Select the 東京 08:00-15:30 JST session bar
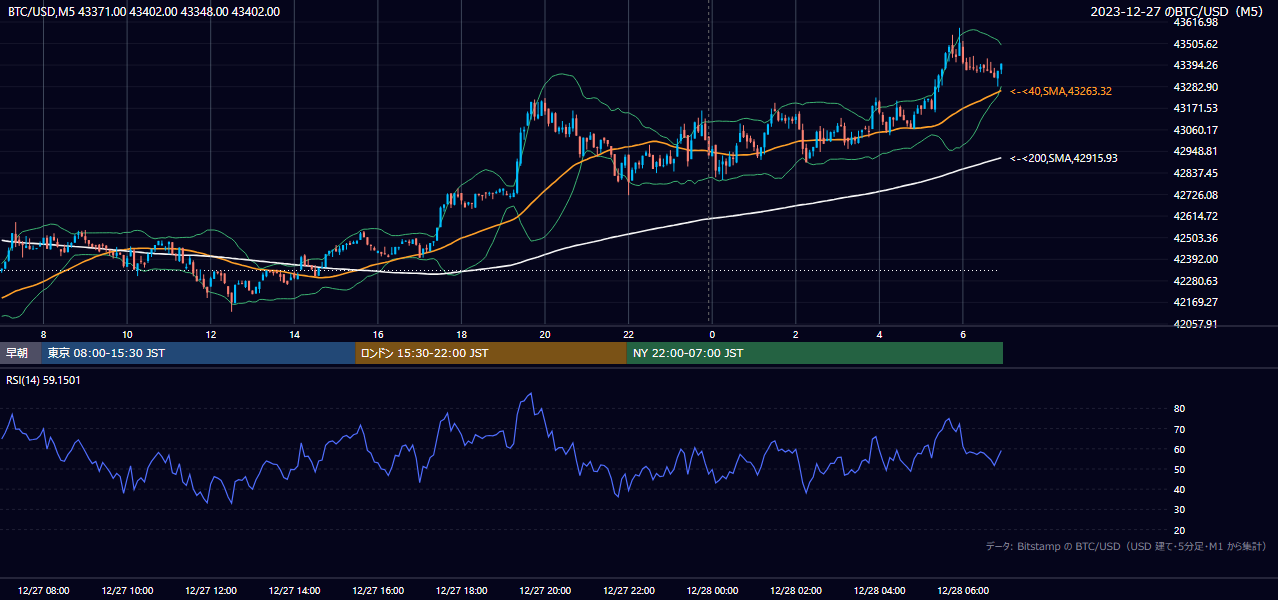 198,353
